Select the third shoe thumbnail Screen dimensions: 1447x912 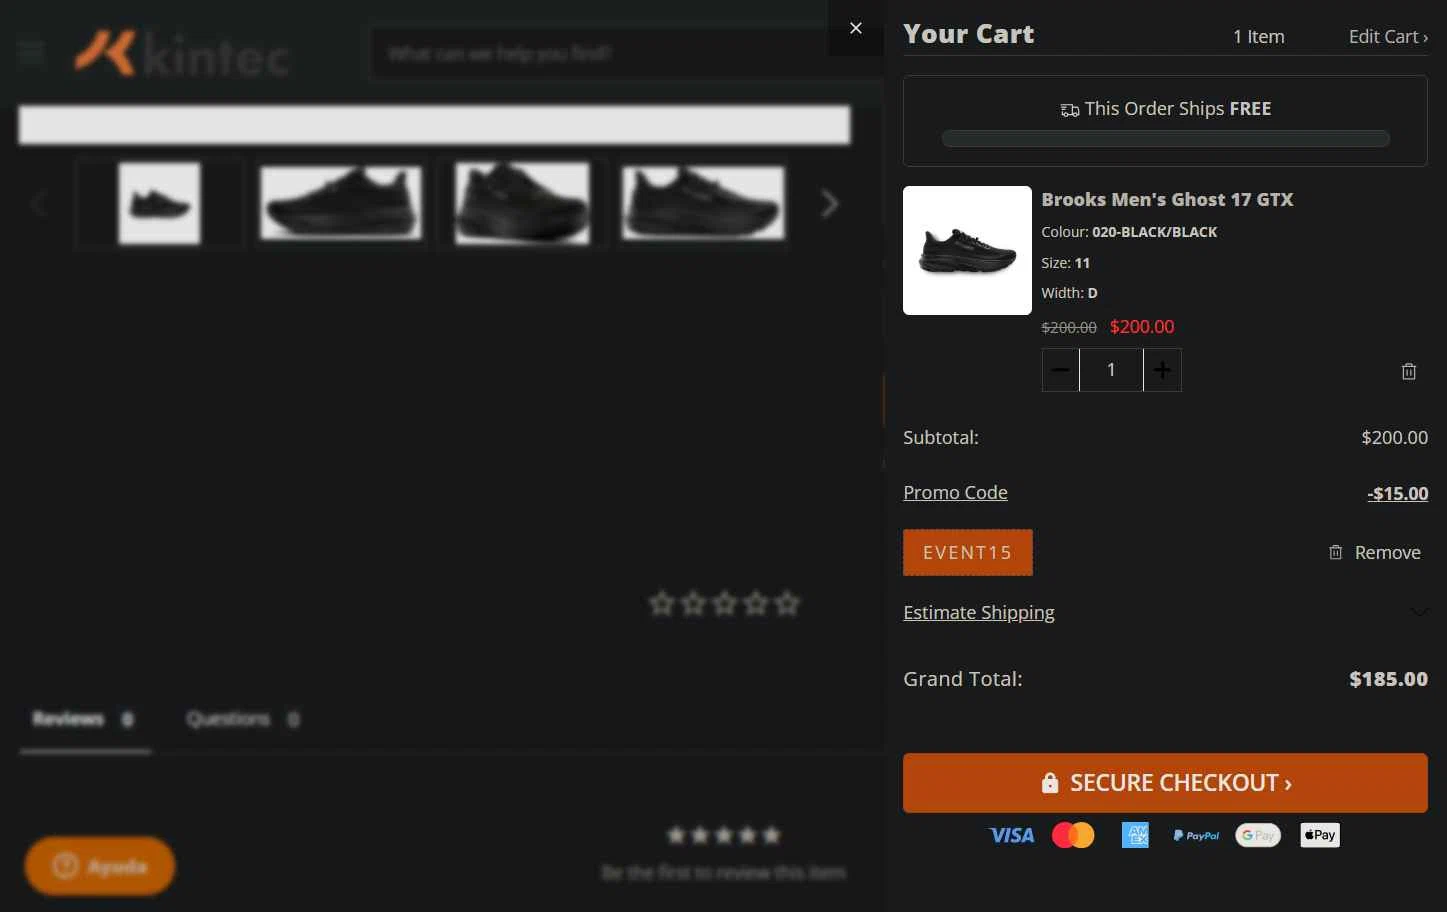522,204
